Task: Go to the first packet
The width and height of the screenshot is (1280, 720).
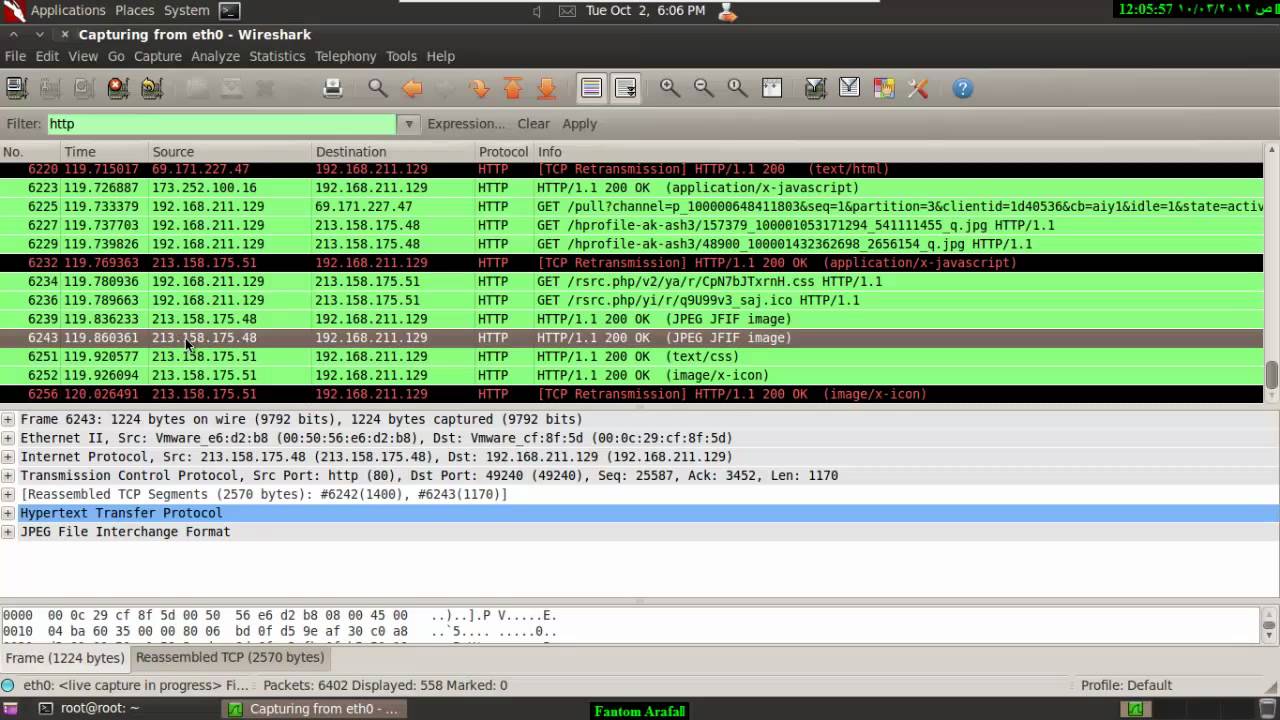Action: point(513,88)
